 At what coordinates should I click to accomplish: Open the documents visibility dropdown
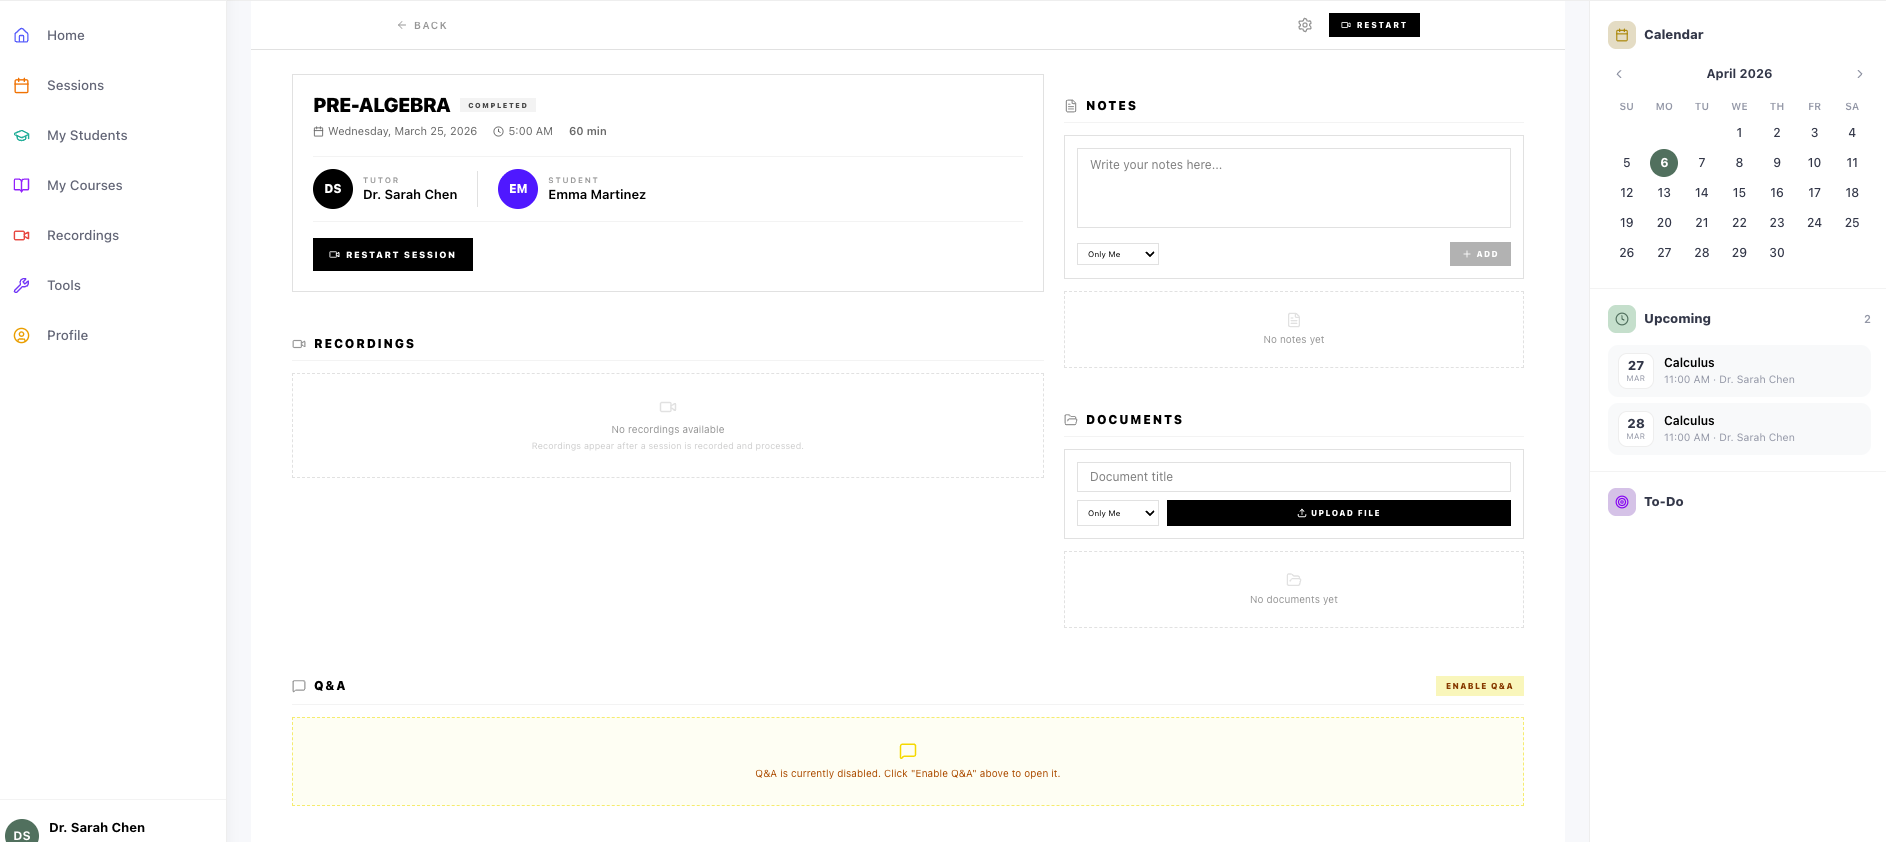(x=1117, y=513)
